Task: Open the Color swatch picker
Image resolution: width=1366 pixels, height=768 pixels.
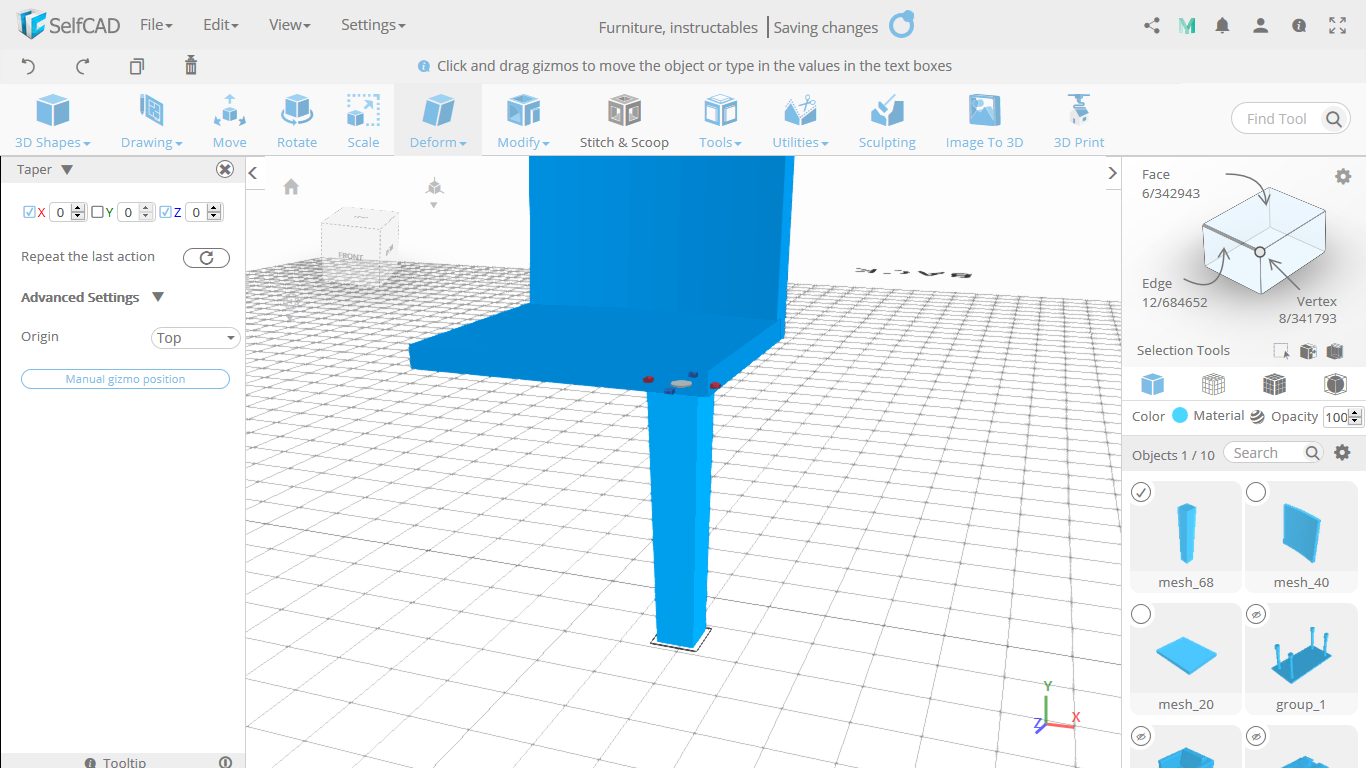Action: click(1180, 416)
